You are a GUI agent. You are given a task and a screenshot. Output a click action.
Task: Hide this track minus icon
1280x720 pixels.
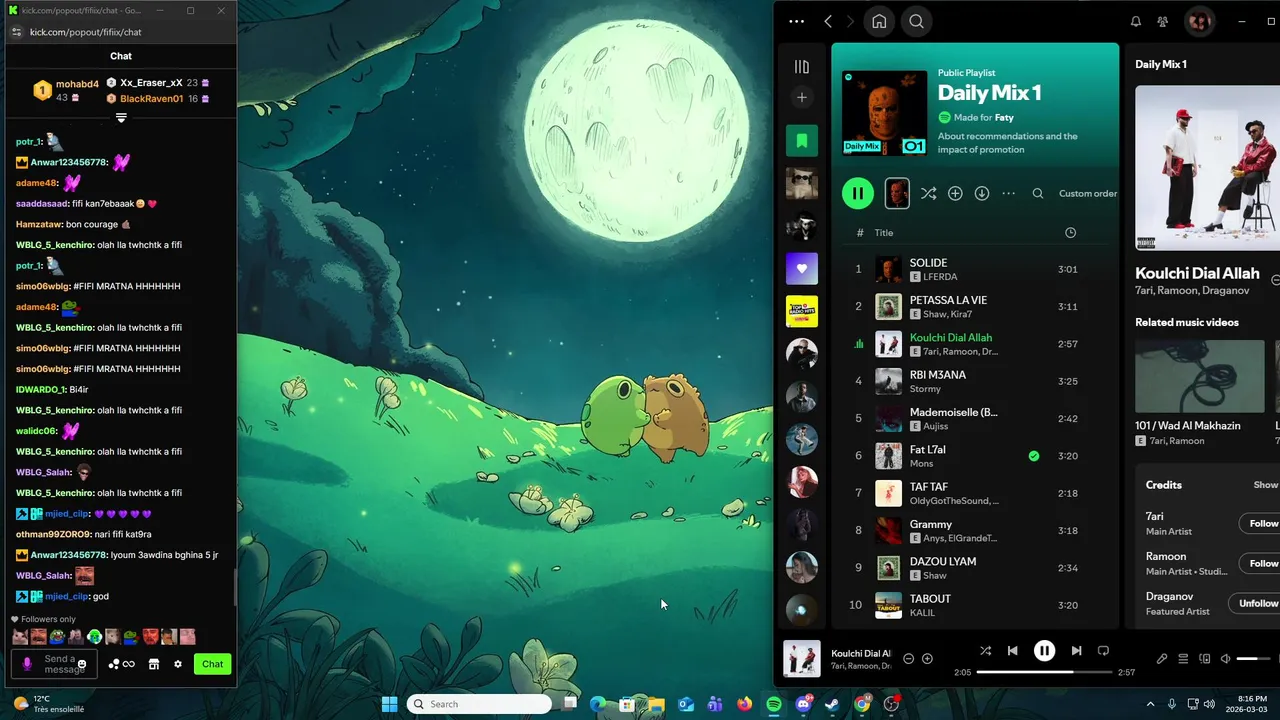pos(908,658)
